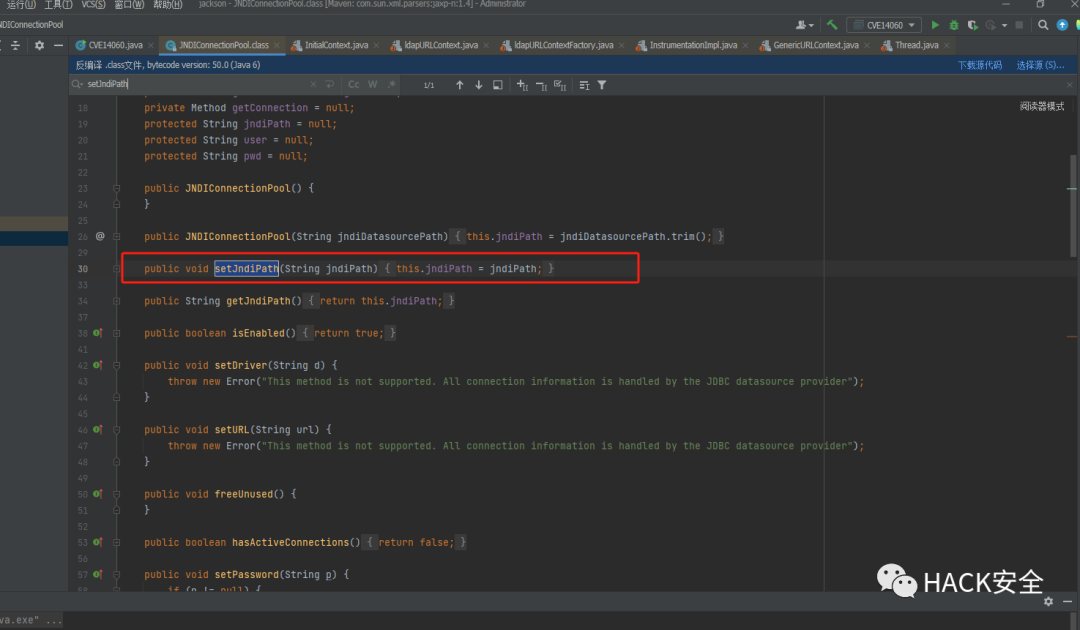
Task: Build project with the green hammer icon
Action: point(832,25)
